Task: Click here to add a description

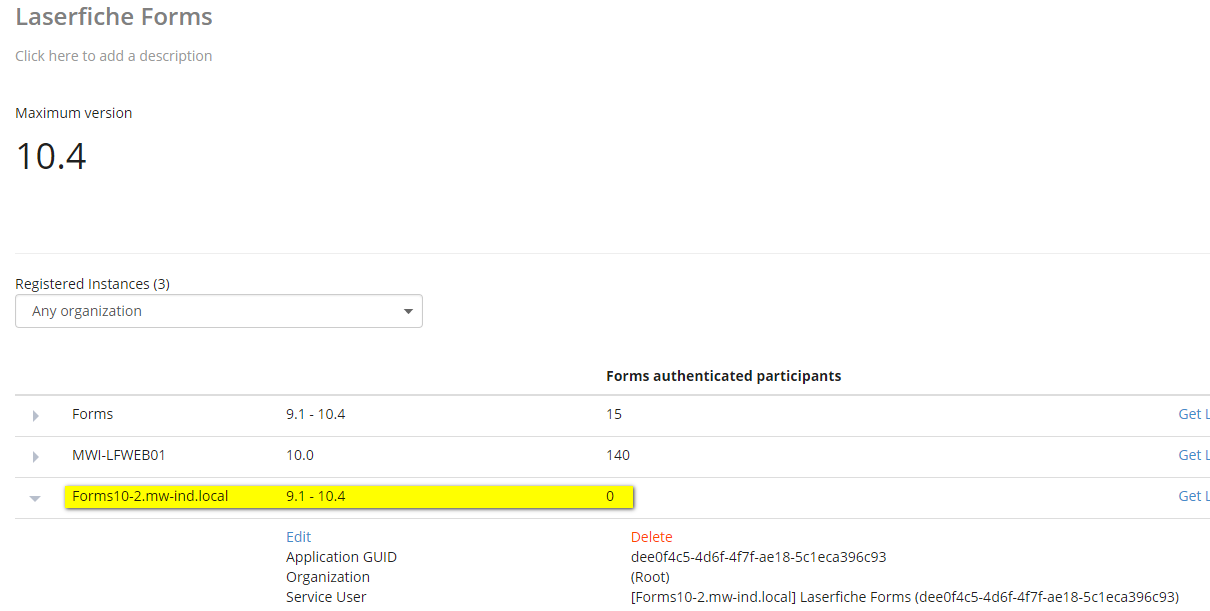Action: click(113, 56)
